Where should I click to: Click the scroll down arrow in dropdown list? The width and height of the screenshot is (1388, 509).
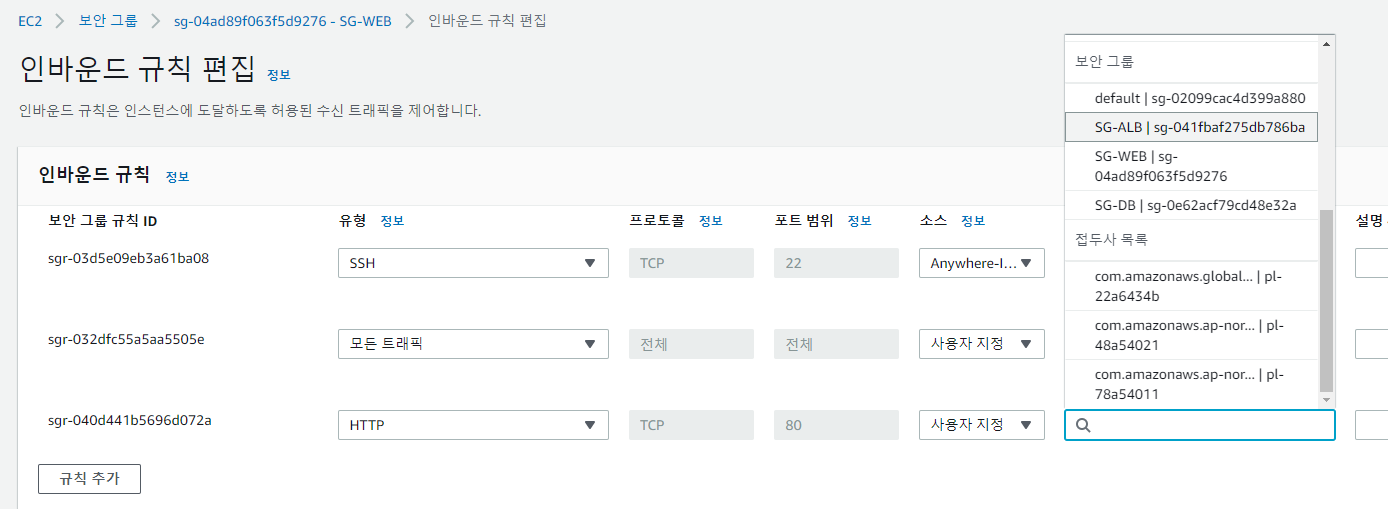pos(1327,399)
